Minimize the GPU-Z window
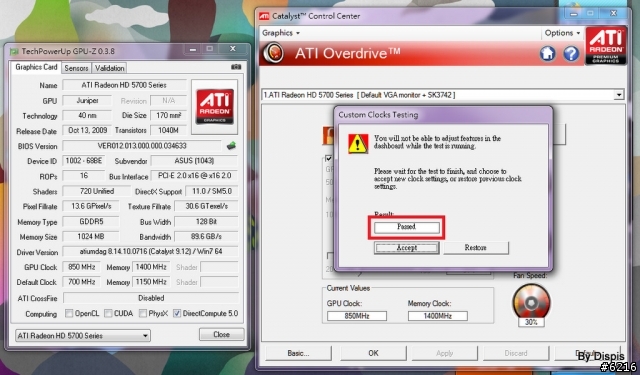Screen dimensions: 640x375 click(x=193, y=49)
